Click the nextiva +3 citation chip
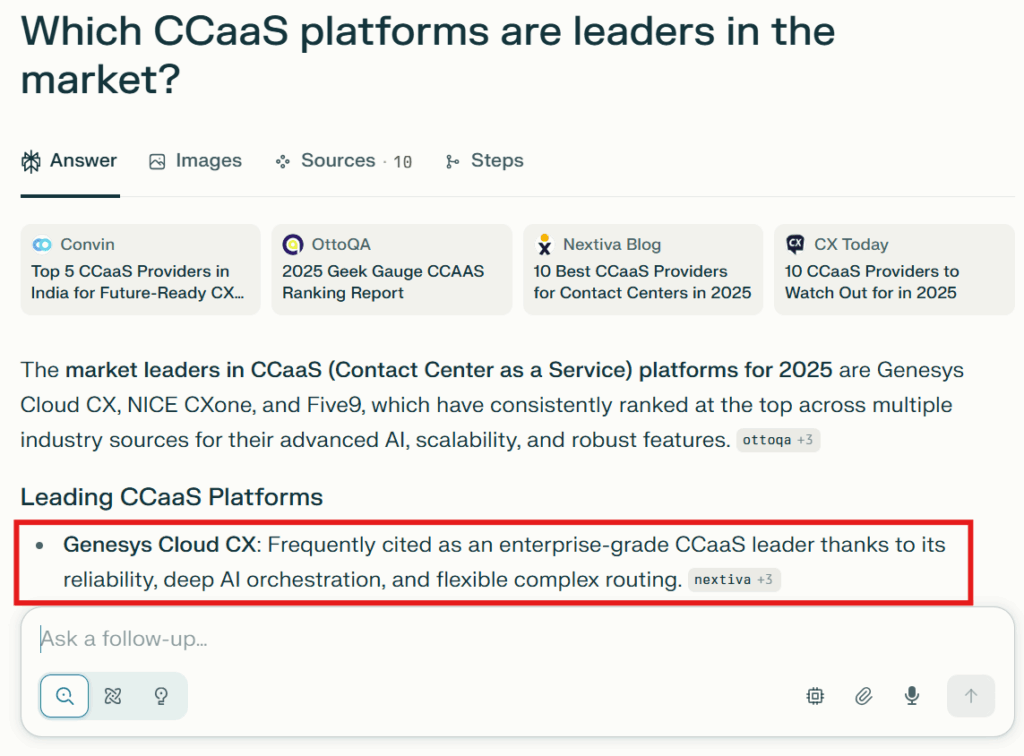Viewport: 1024px width, 756px height. 734,580
